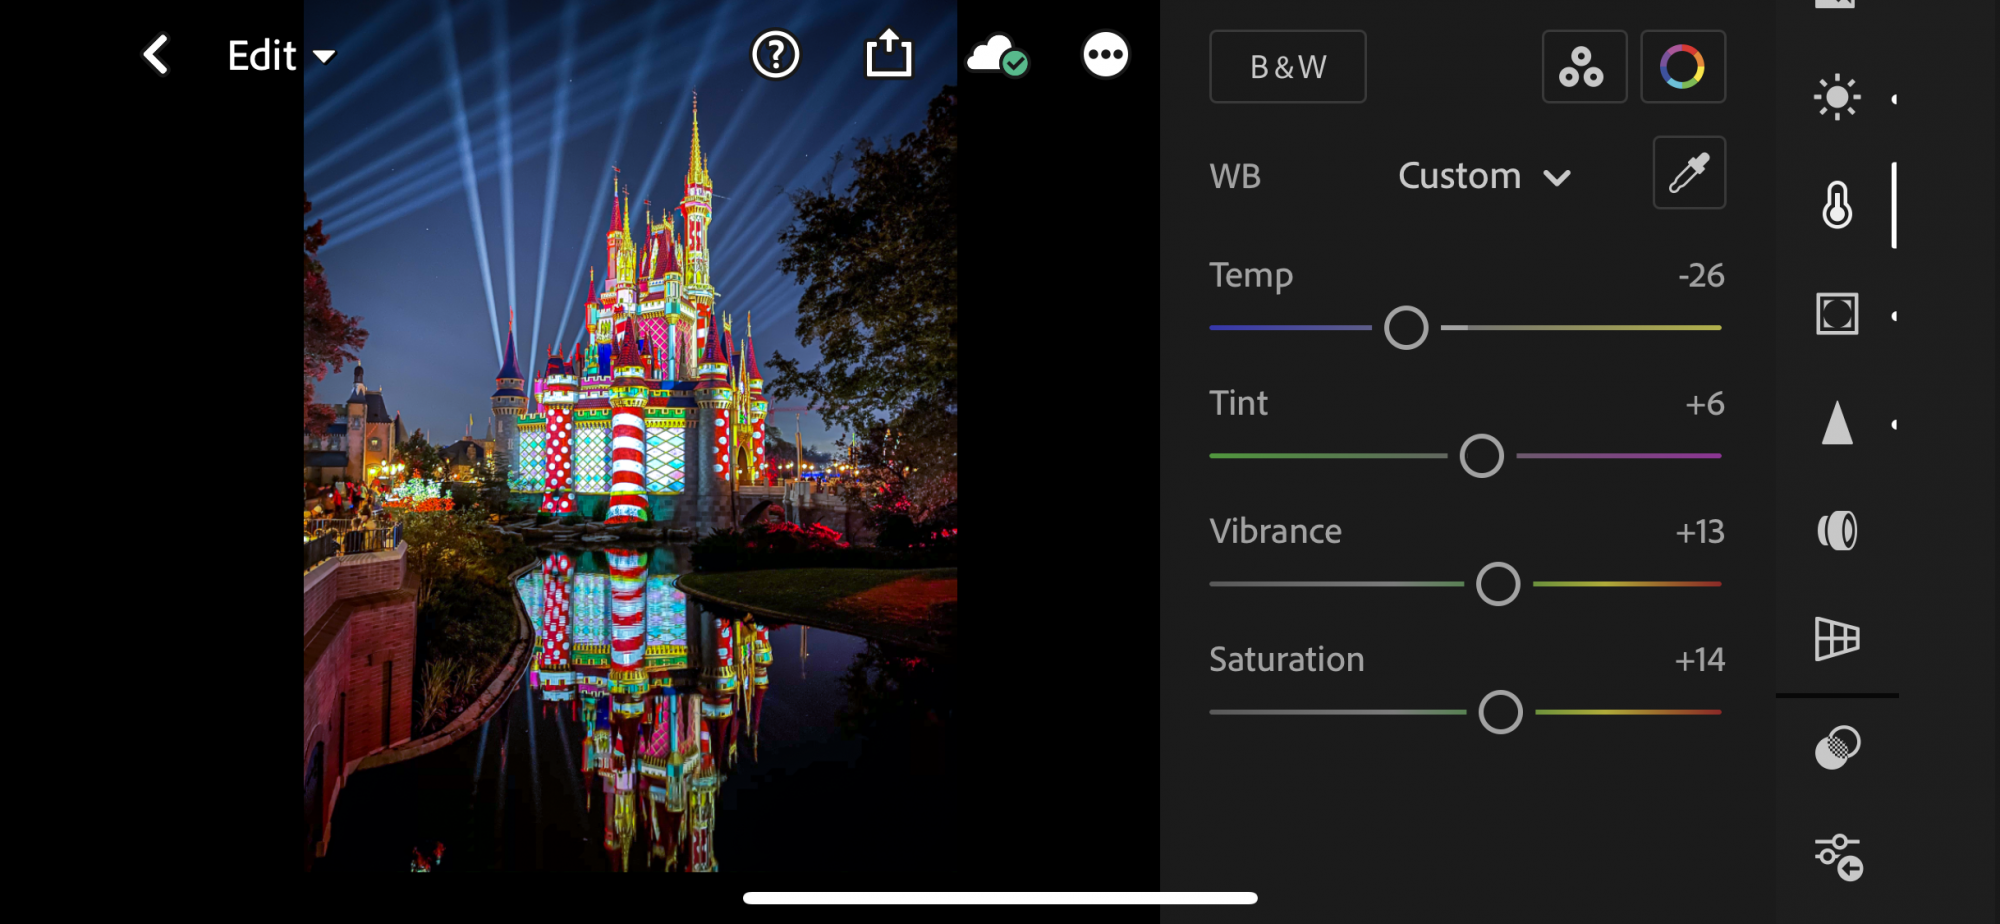Open the Geometry perspective grid icon
2000x924 pixels.
click(1837, 639)
